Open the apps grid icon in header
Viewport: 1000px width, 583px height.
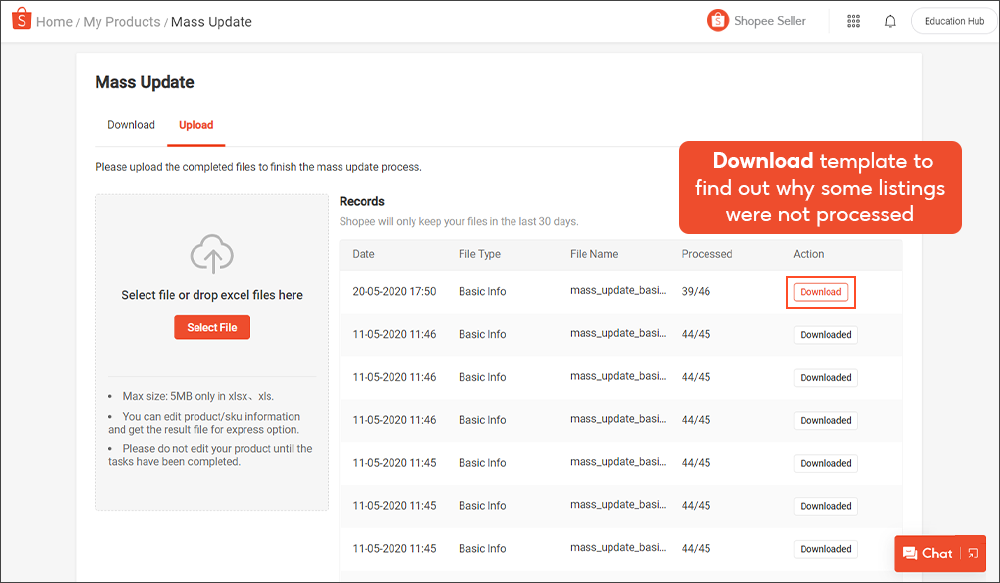pos(853,21)
